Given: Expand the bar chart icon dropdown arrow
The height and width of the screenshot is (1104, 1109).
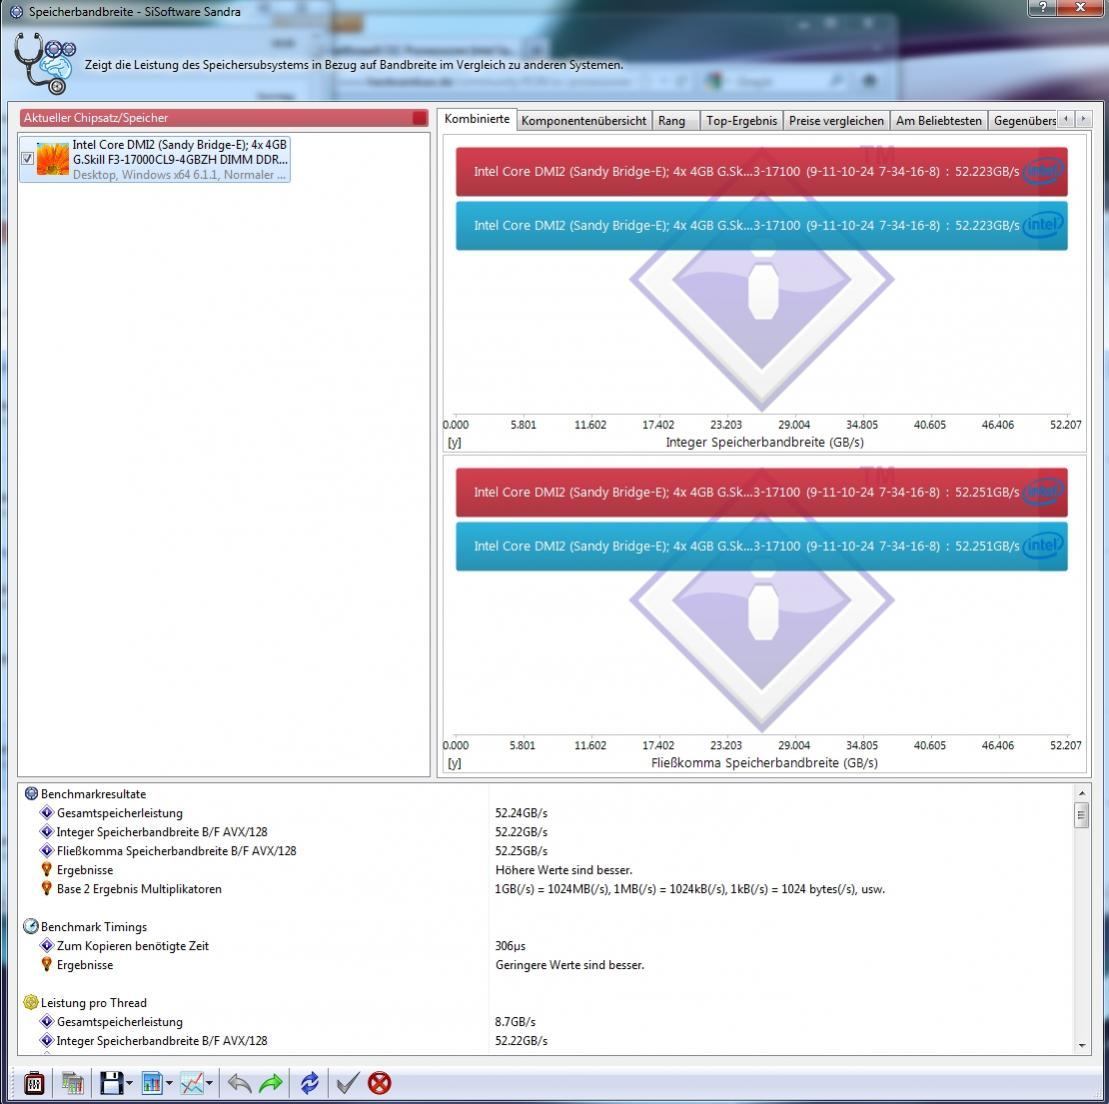Looking at the screenshot, I should [x=169, y=1083].
